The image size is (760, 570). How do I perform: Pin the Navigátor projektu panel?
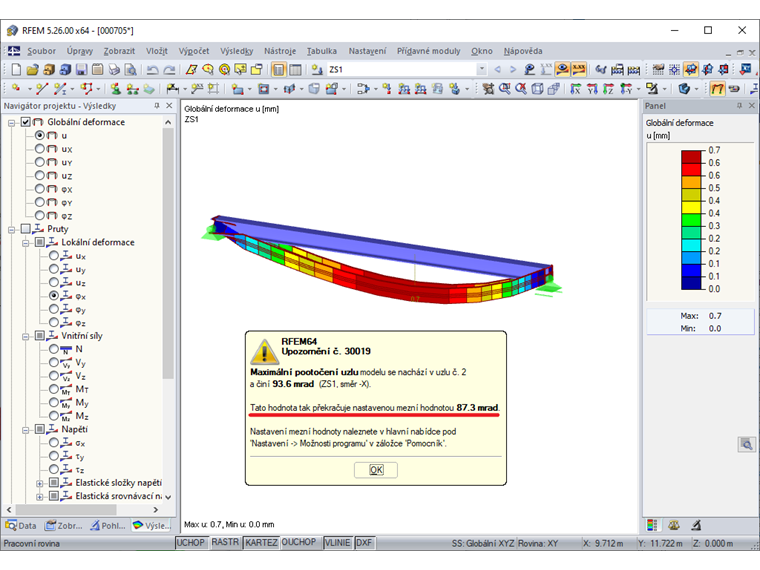(x=157, y=106)
